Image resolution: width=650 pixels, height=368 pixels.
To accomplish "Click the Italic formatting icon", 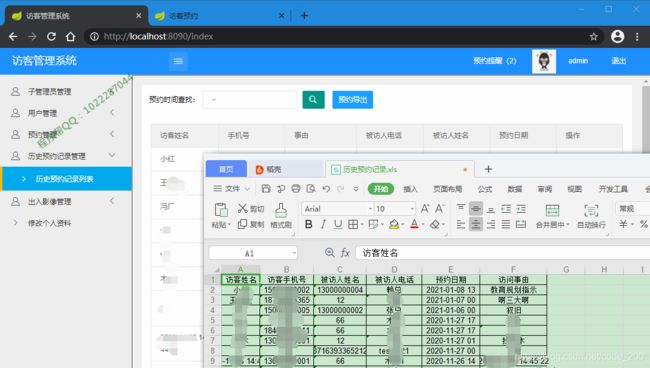I will pos(323,224).
